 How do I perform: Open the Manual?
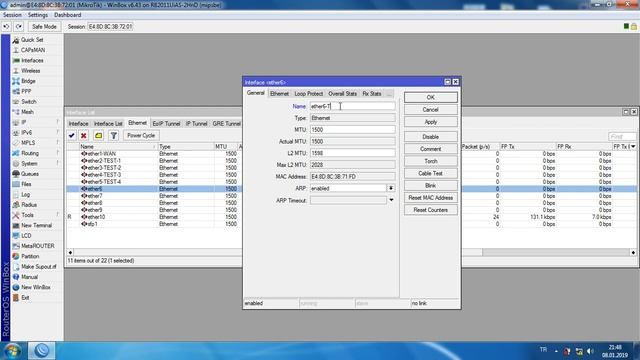29,277
